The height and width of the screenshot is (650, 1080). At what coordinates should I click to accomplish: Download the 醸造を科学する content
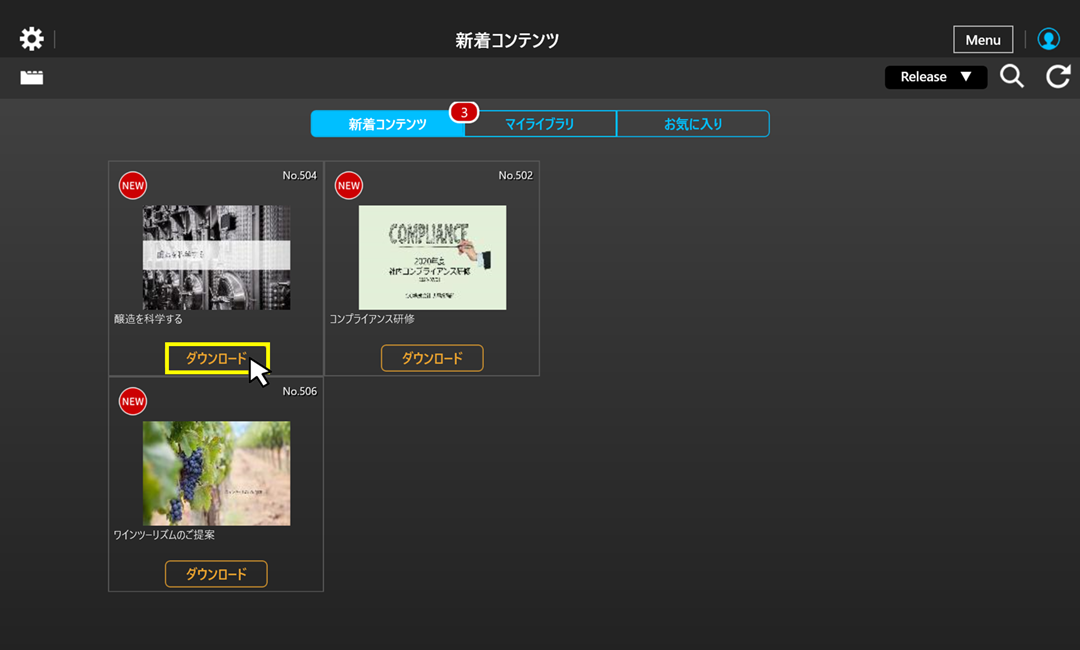pos(216,358)
